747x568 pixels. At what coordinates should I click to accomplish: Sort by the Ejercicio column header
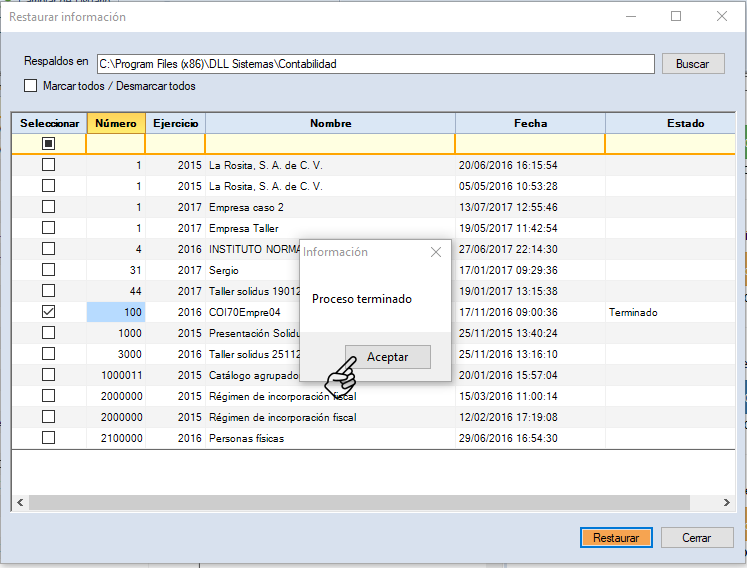coord(175,123)
